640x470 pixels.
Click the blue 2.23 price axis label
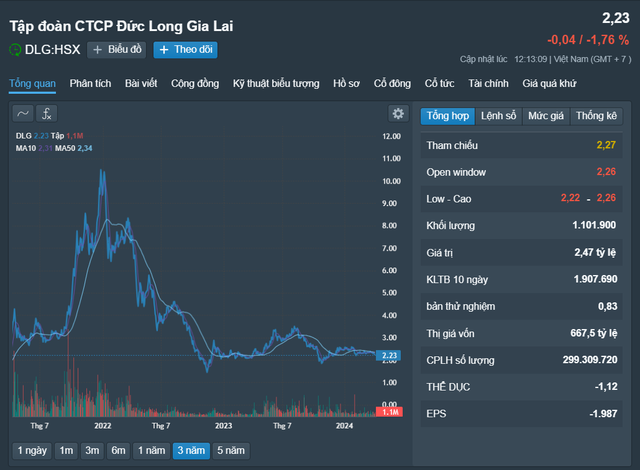391,355
